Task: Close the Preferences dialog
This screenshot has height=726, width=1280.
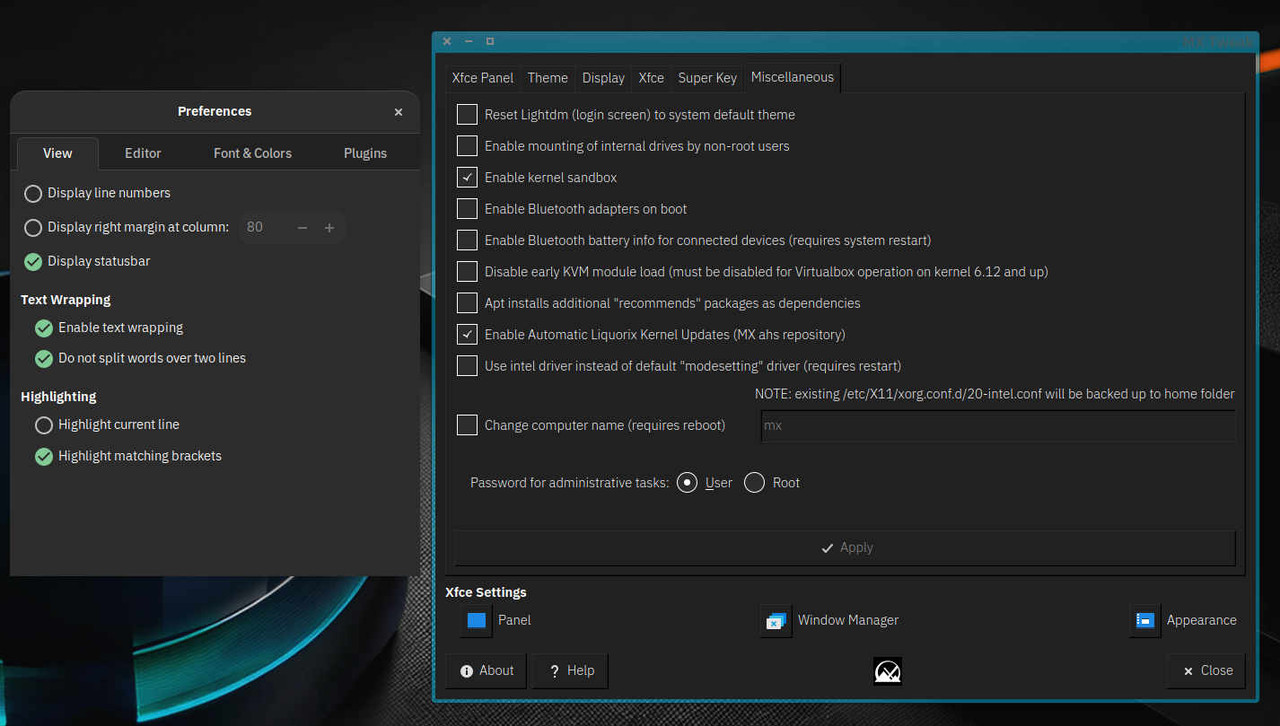Action: coord(398,112)
